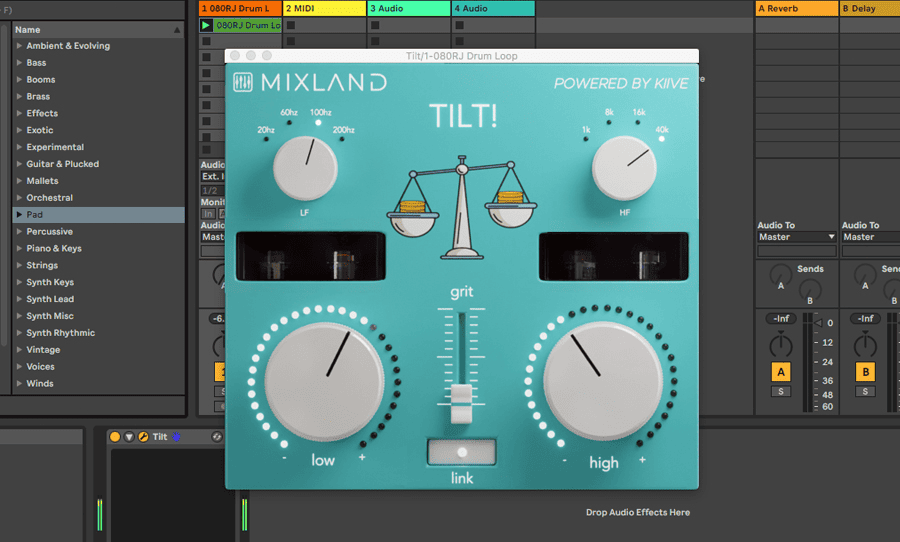Expand the Ambient & Evolving category
This screenshot has height=542, width=900.
tap(19, 46)
